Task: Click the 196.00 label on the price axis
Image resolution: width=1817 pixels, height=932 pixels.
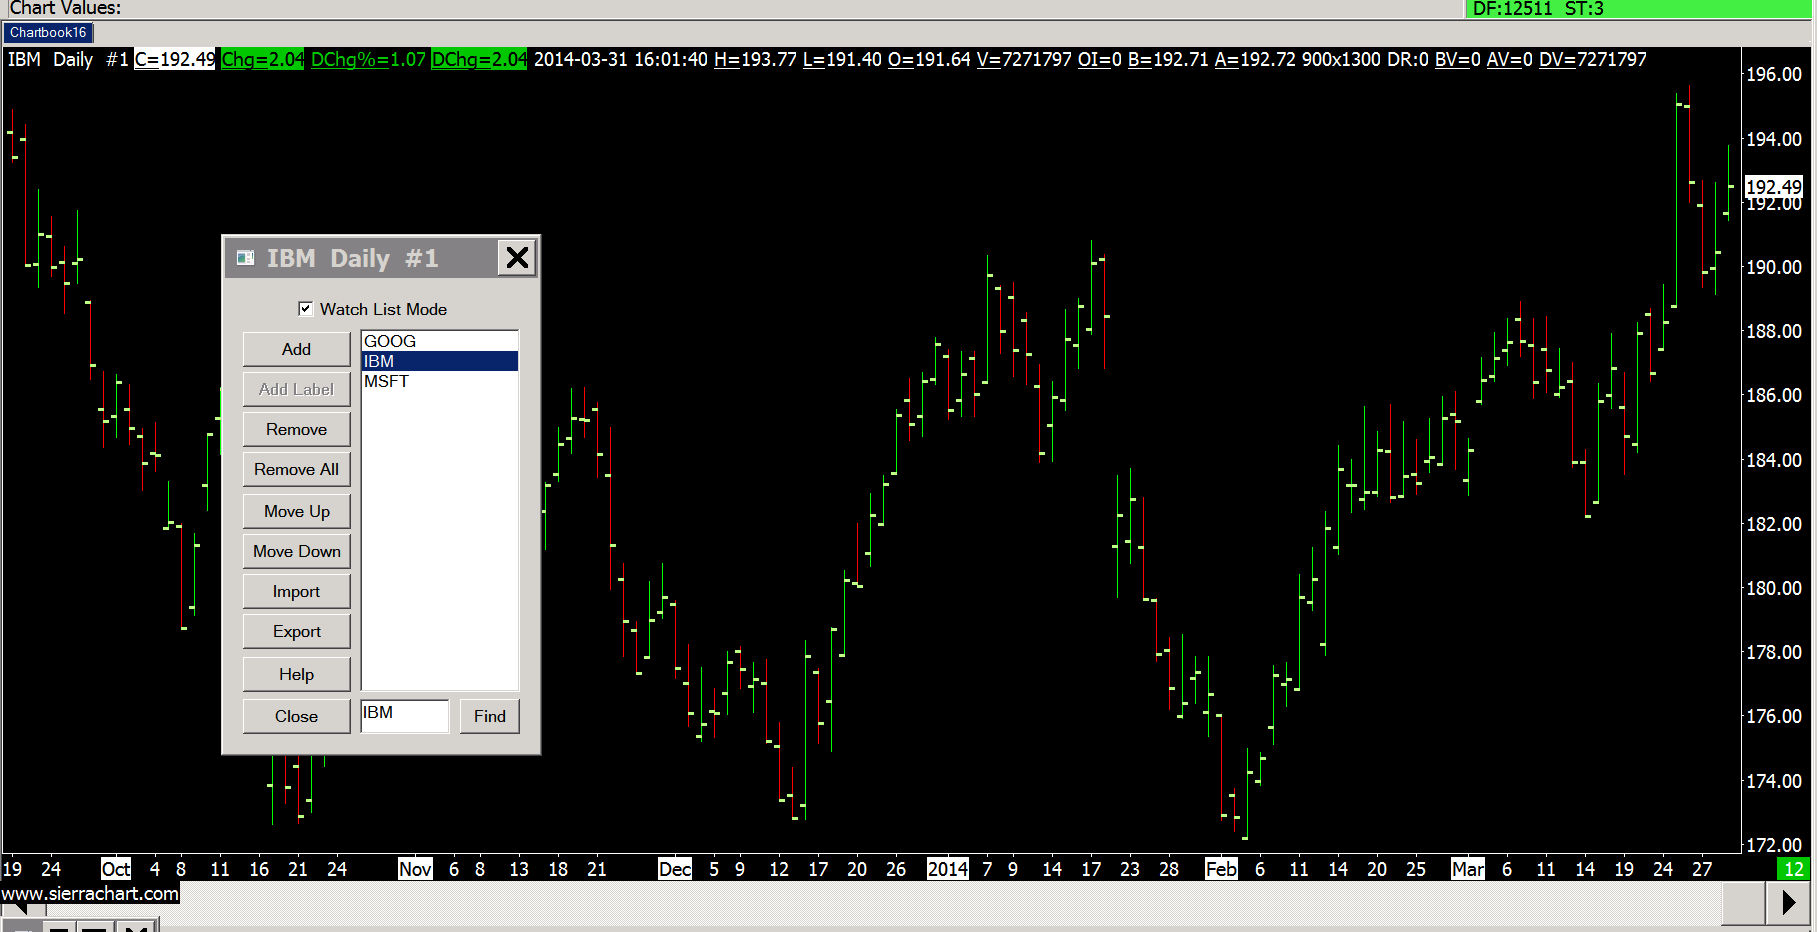Action: [1774, 74]
